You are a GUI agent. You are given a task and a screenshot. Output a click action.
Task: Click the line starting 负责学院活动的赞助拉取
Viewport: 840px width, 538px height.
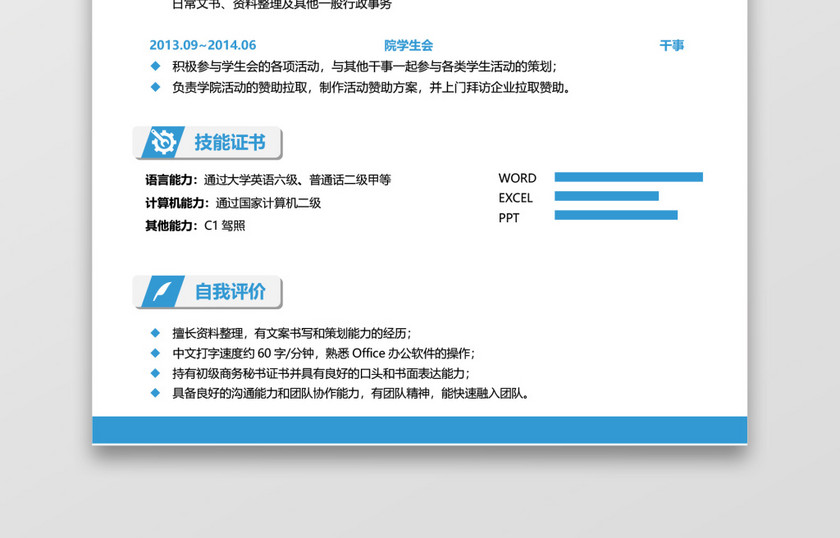(372, 87)
